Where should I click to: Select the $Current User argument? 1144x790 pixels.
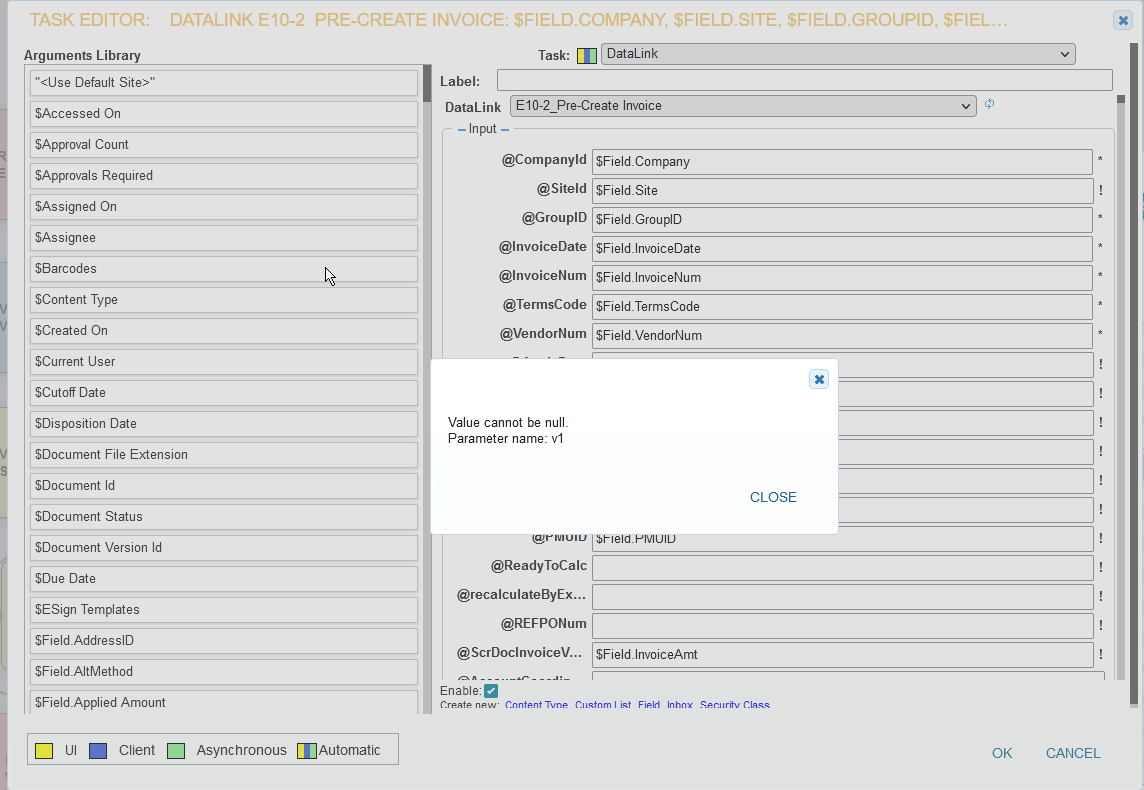click(224, 362)
